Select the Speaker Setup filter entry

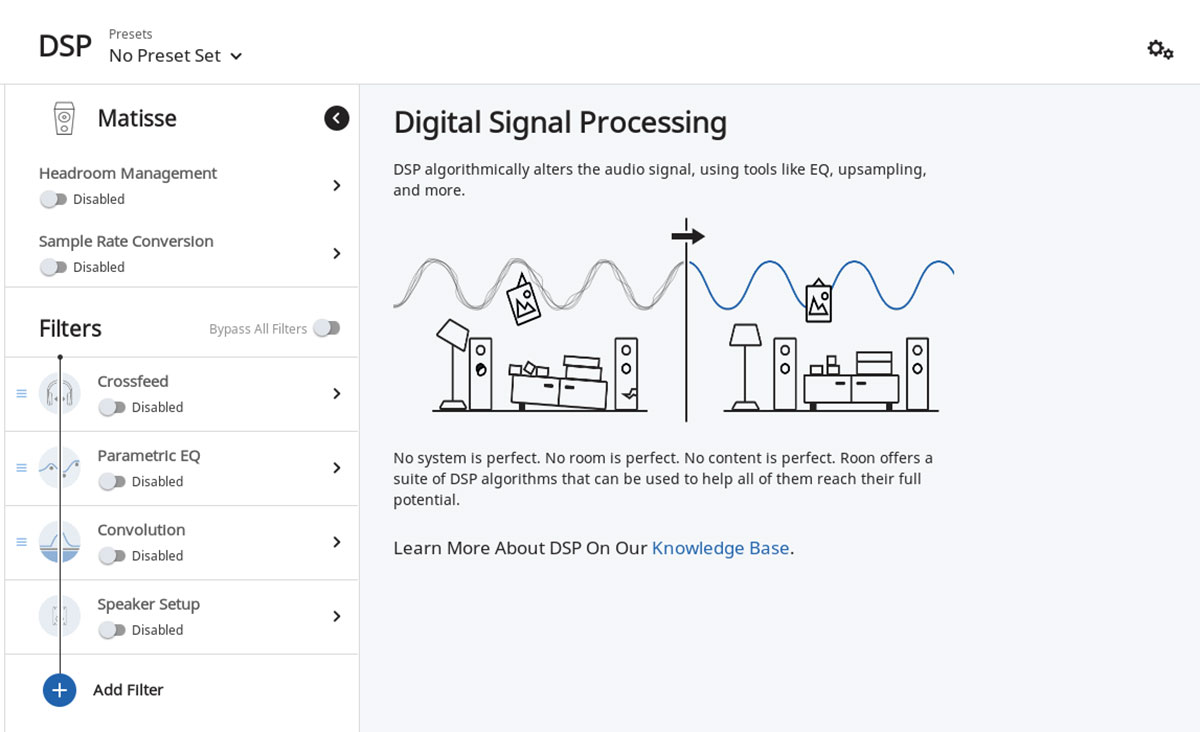pos(148,604)
